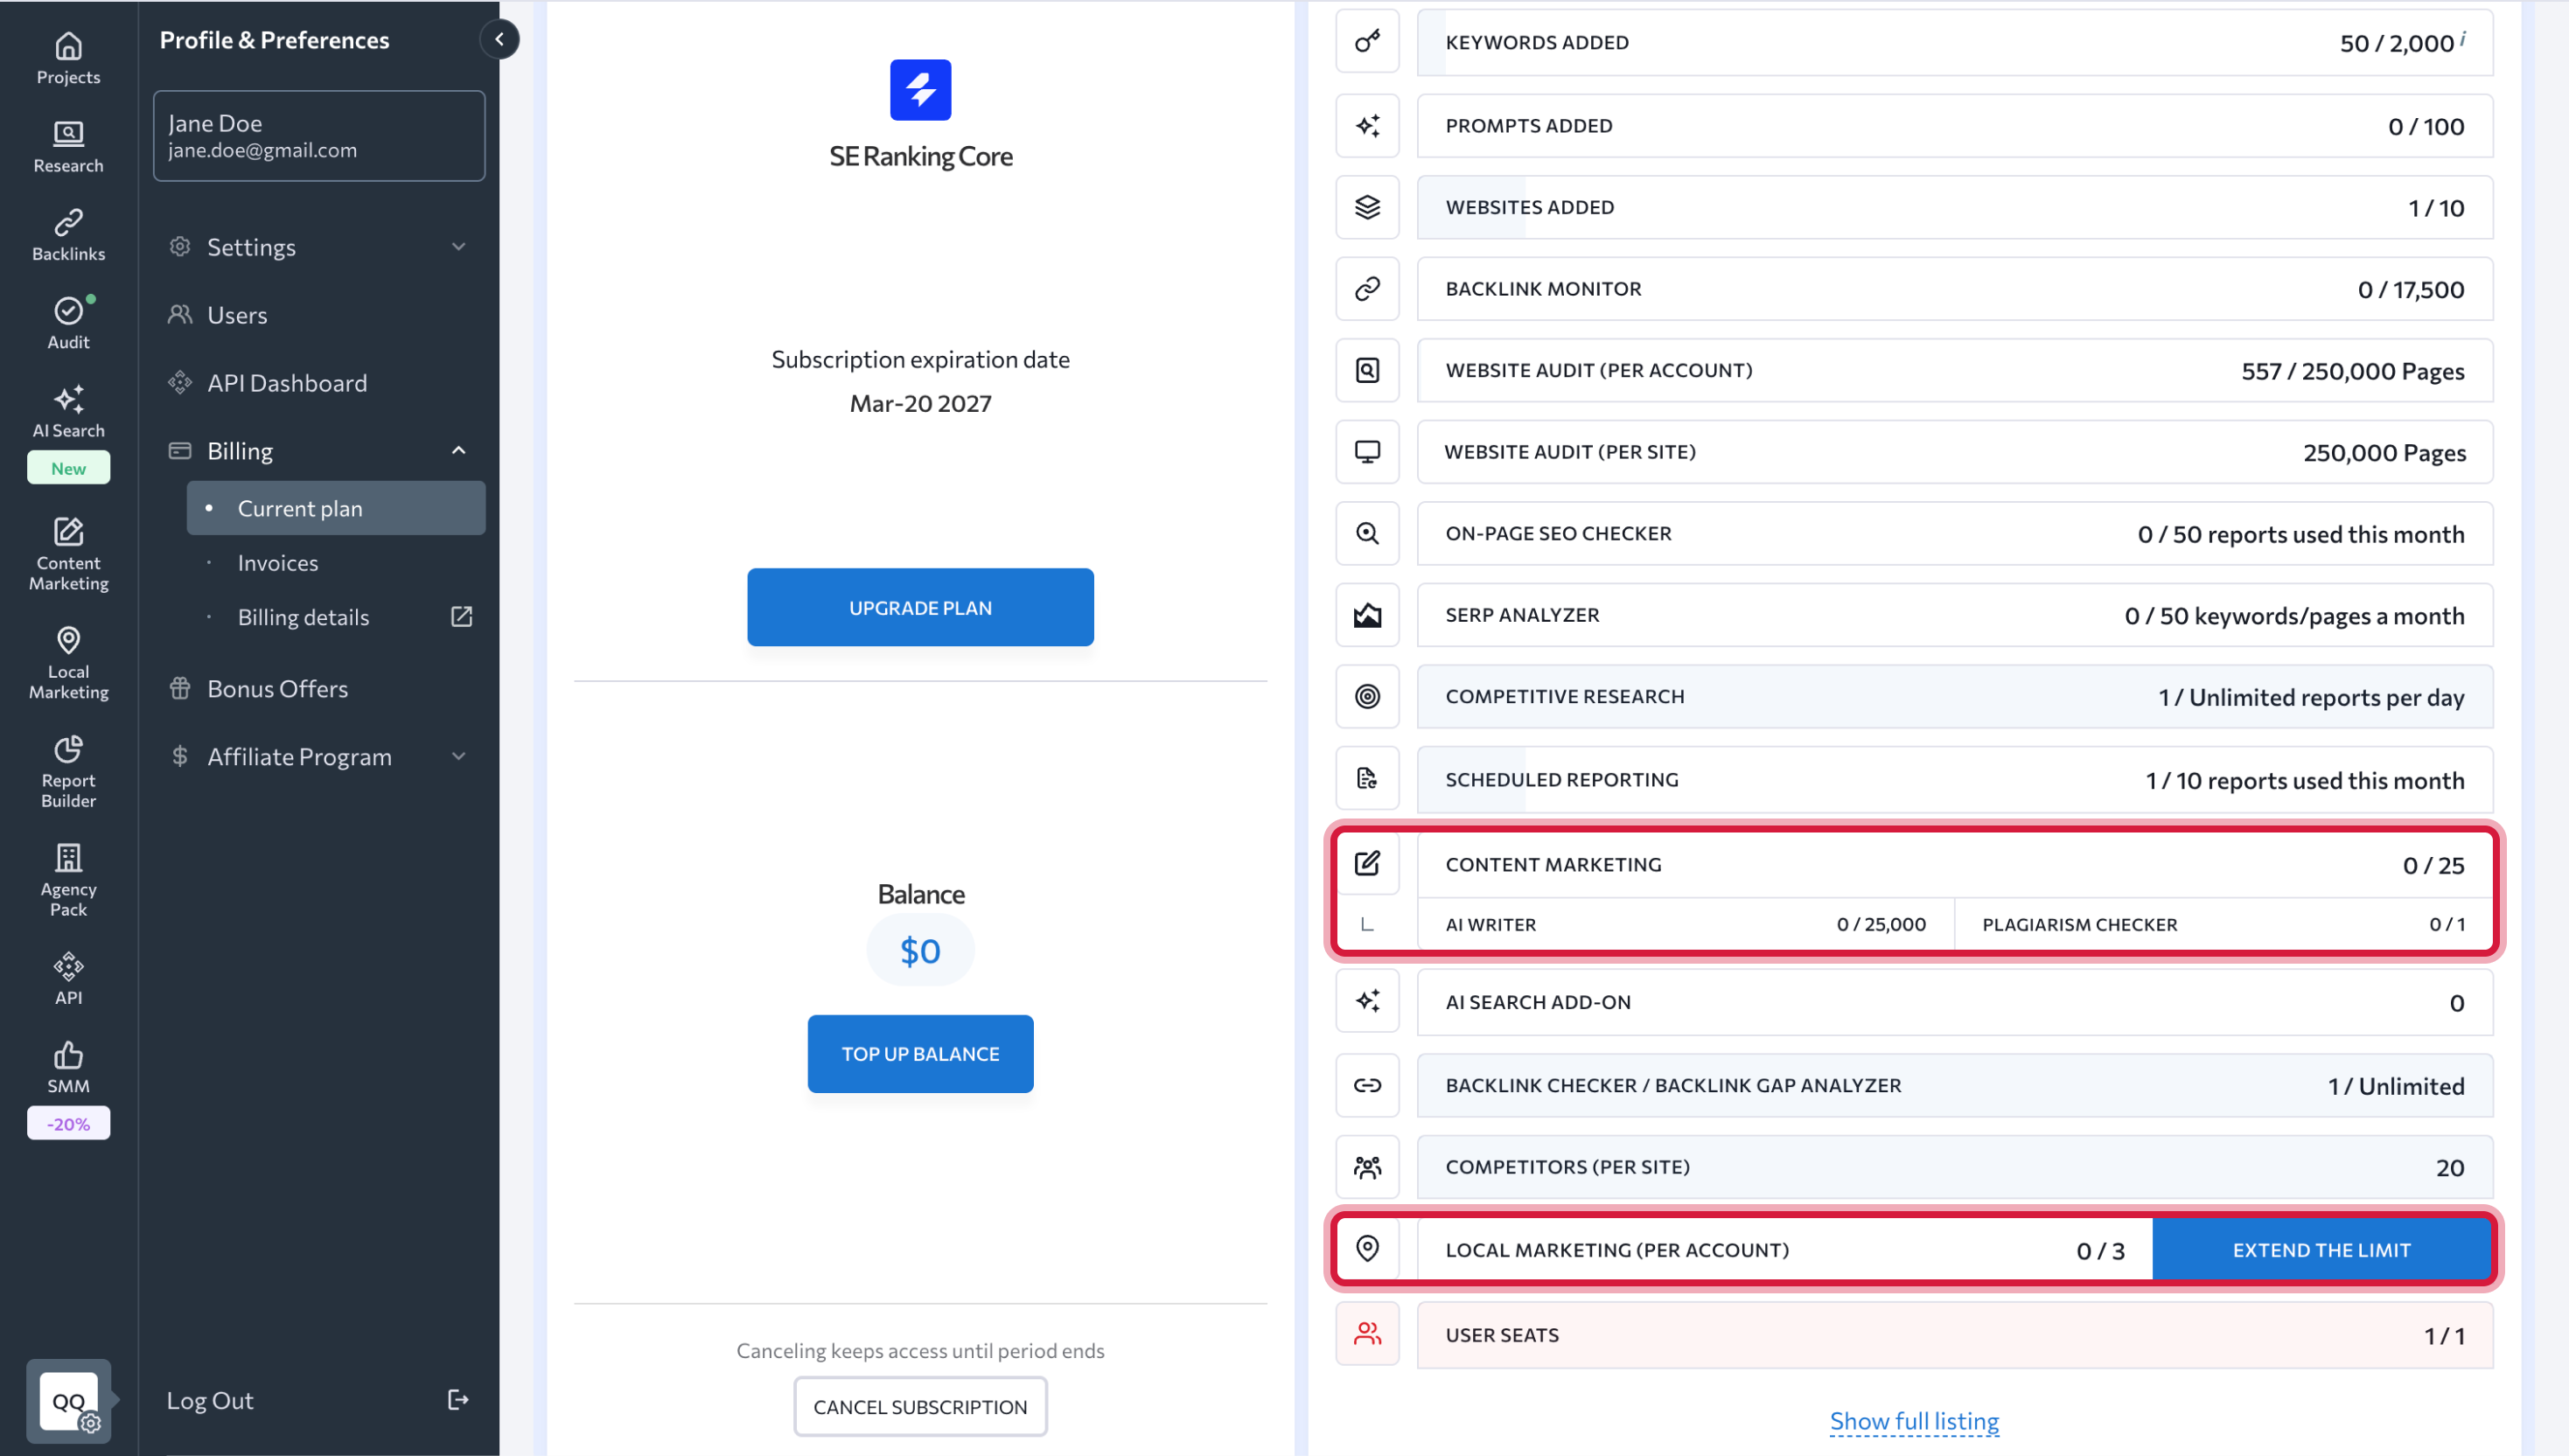Screen dimensions: 2569x1456
Task: Collapse the Billing section chevron
Action: tap(459, 451)
